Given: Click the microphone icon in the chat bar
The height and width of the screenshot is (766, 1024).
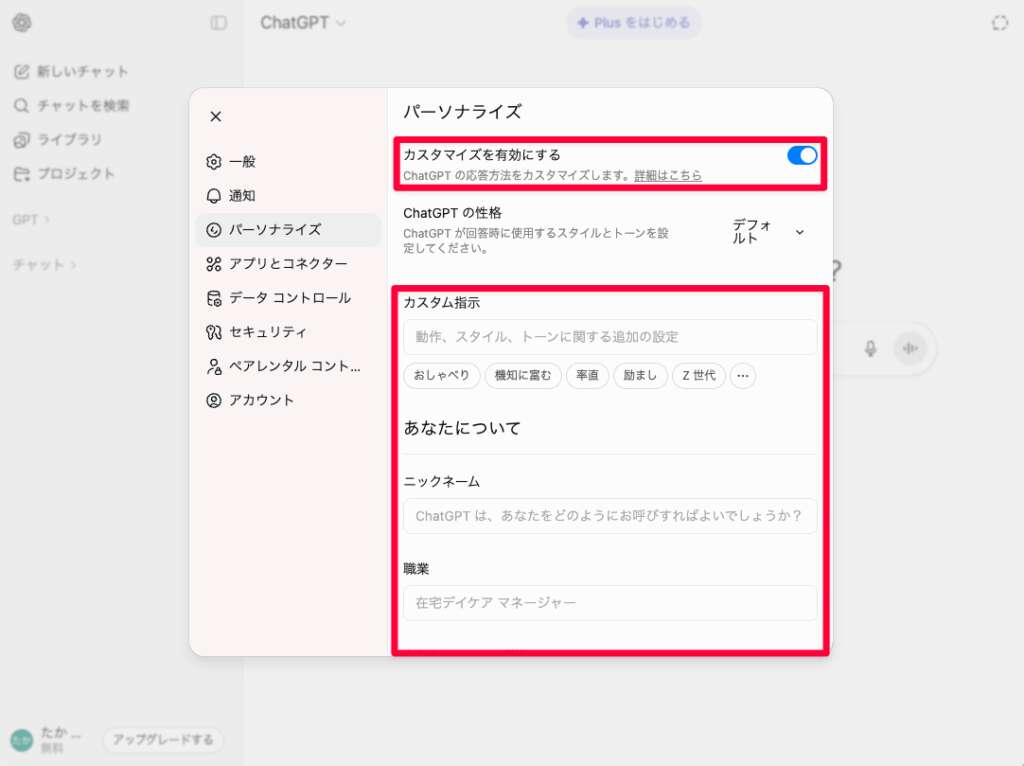Looking at the screenshot, I should coord(870,348).
